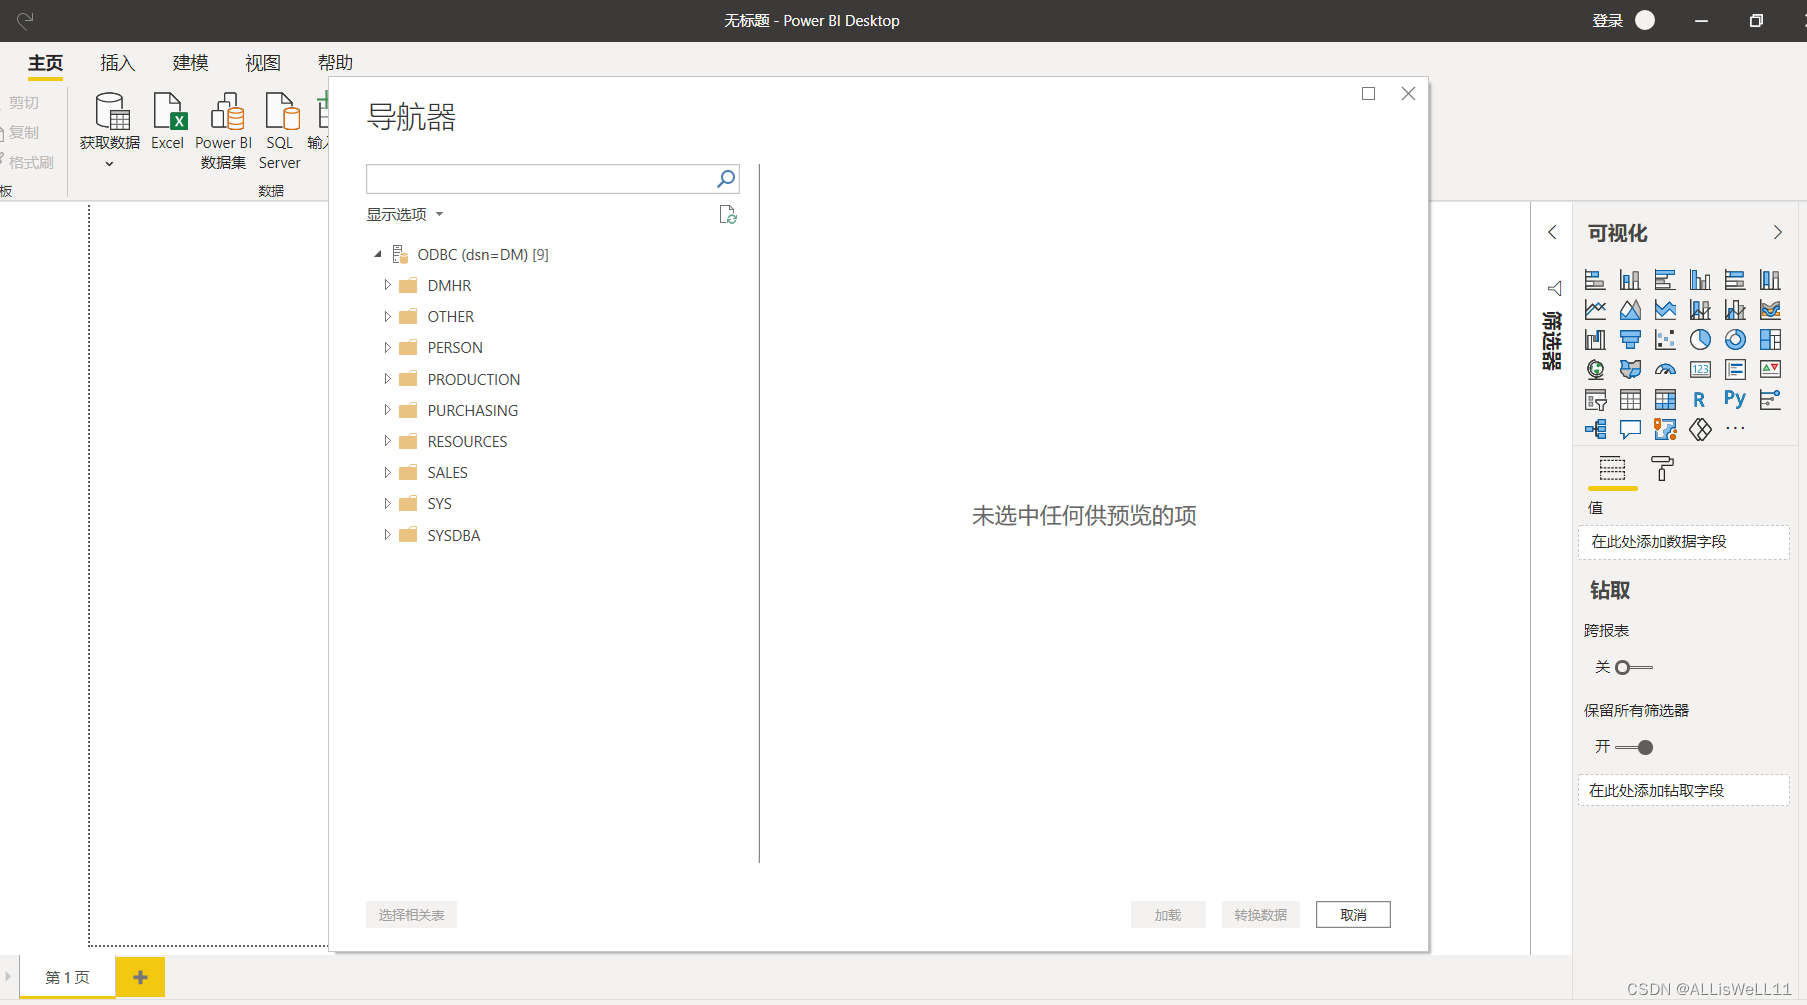Select the gauge visual
Screen dimensions: 1807x1005
point(1665,370)
